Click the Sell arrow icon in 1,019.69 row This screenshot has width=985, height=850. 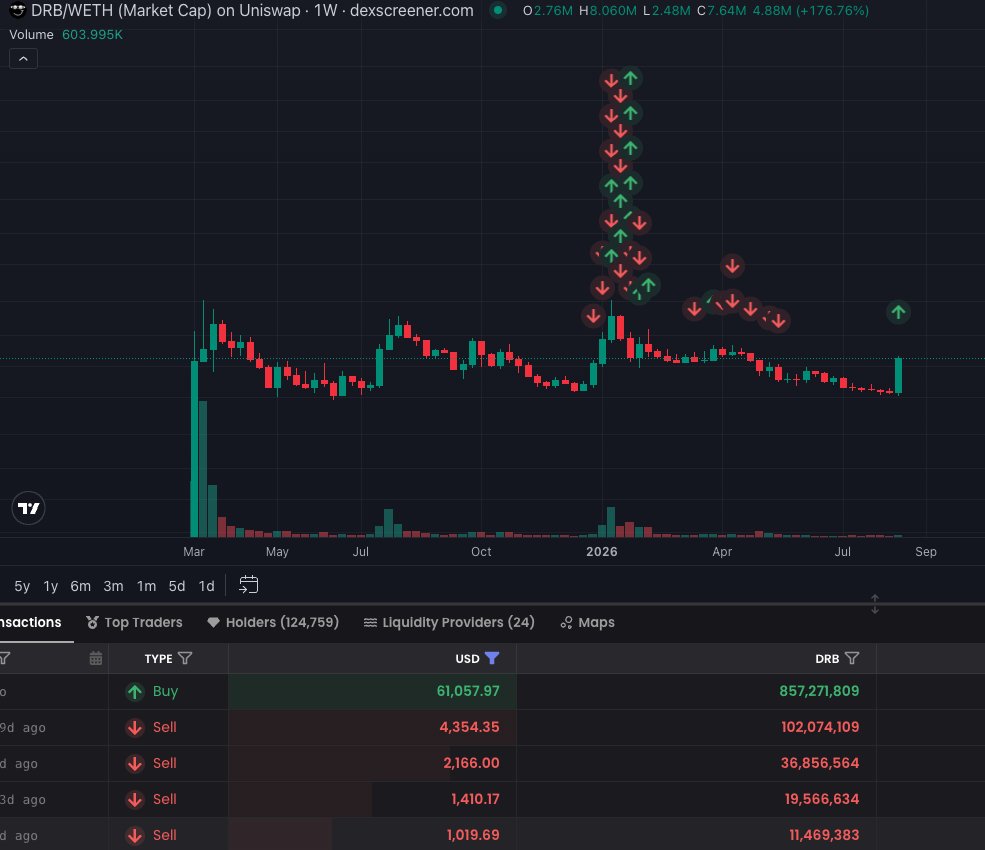pos(134,835)
